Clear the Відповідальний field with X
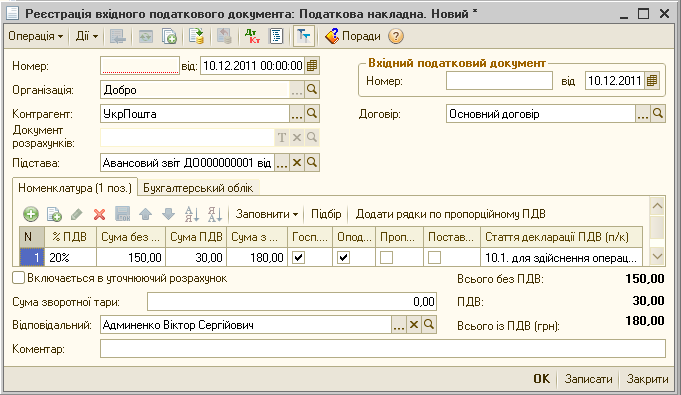 [x=413, y=325]
